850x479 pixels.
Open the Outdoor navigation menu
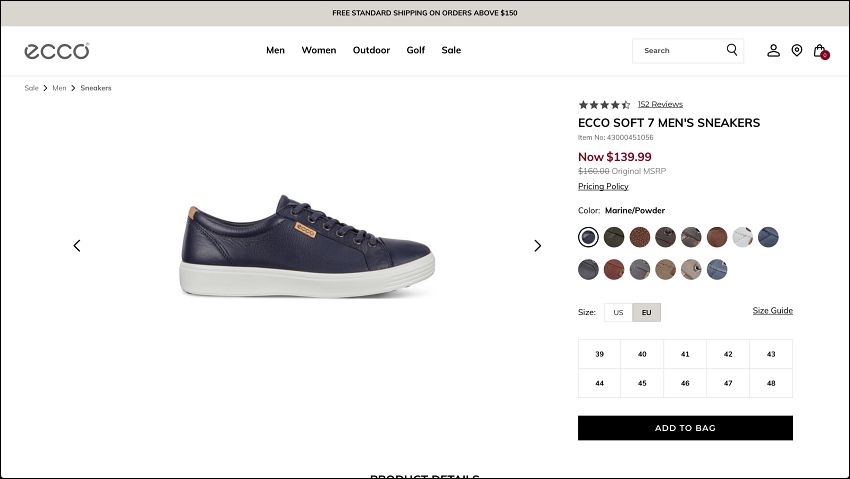click(371, 50)
